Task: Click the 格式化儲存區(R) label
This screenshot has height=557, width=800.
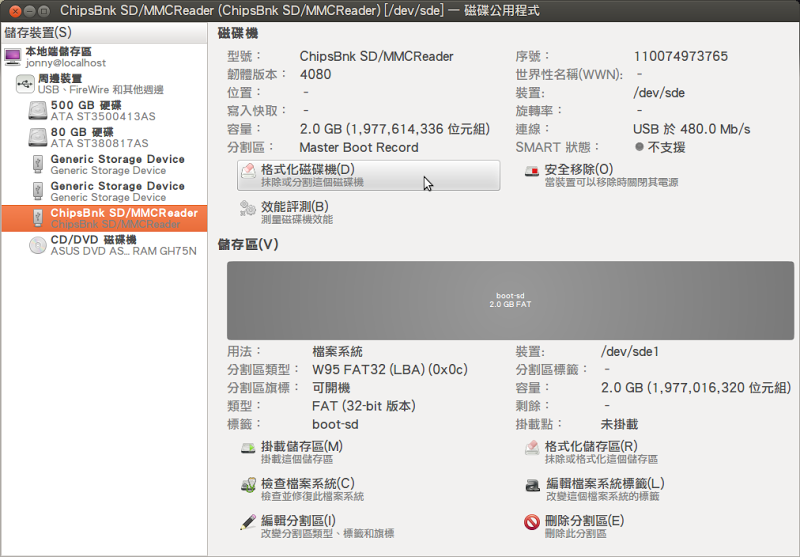Action: (591, 446)
